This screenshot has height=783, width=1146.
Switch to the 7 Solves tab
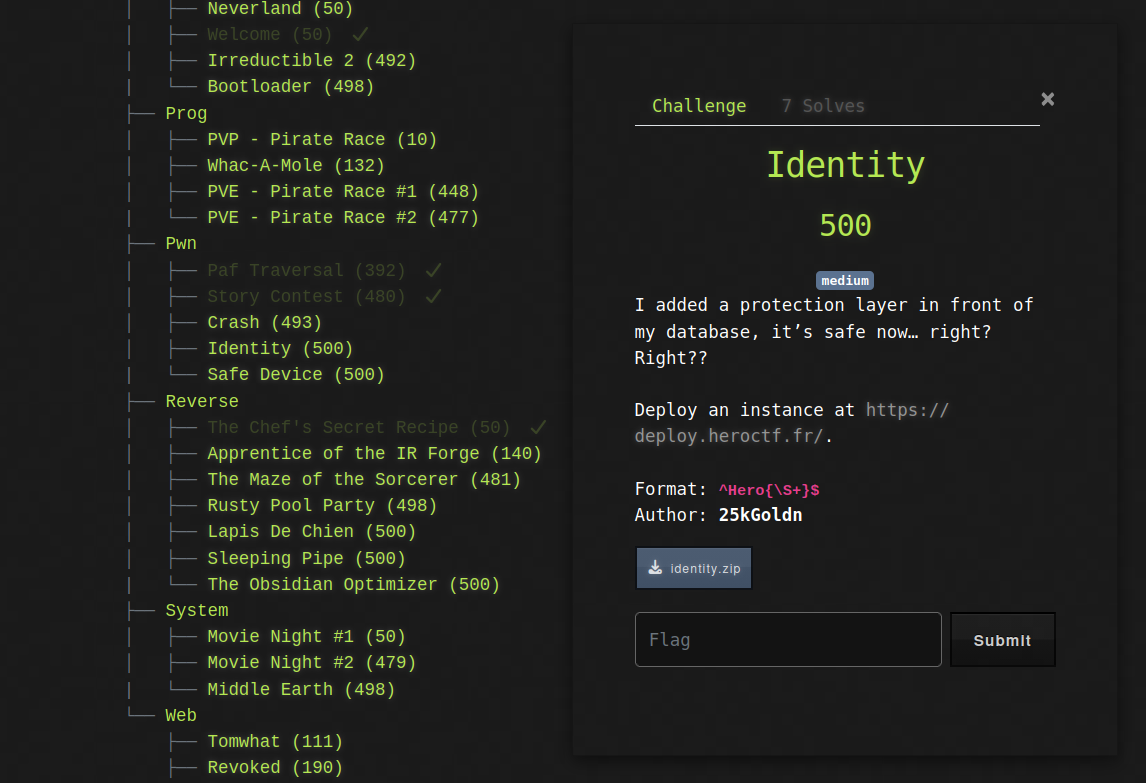point(822,106)
